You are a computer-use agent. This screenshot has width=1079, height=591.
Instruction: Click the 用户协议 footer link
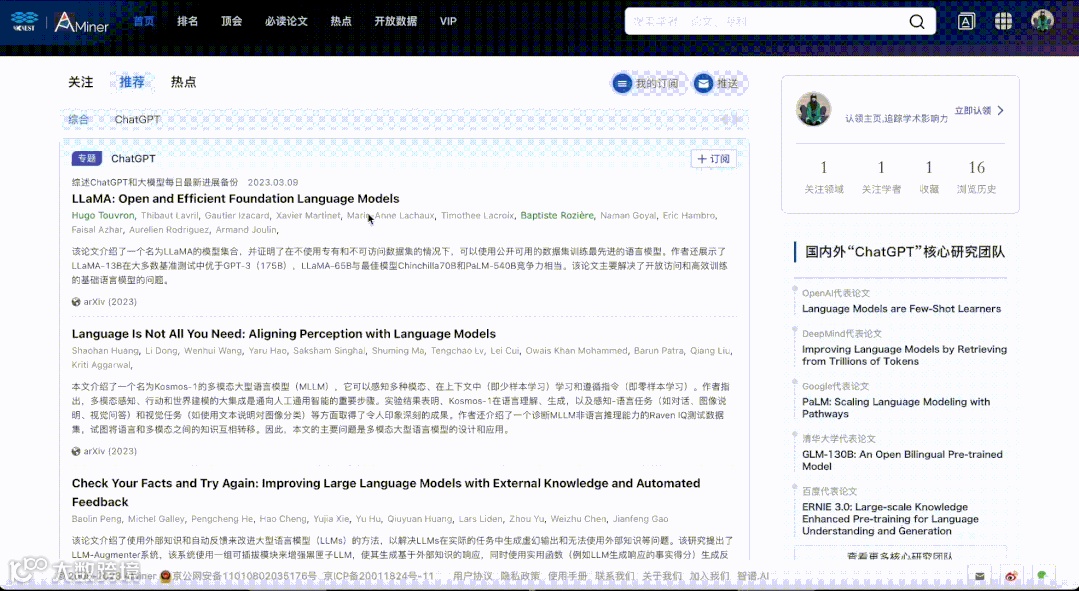tap(473, 576)
